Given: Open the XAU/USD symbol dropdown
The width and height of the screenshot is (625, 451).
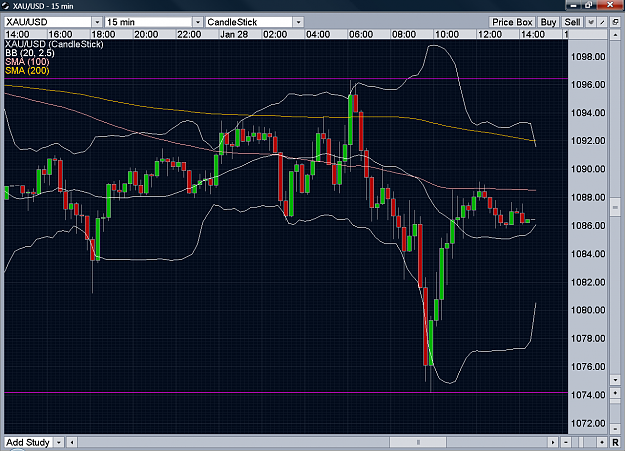Looking at the screenshot, I should click(x=97, y=22).
